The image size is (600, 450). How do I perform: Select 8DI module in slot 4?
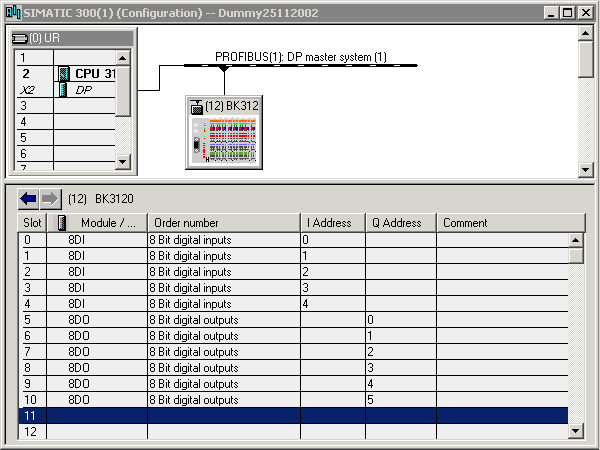pyautogui.click(x=293, y=304)
